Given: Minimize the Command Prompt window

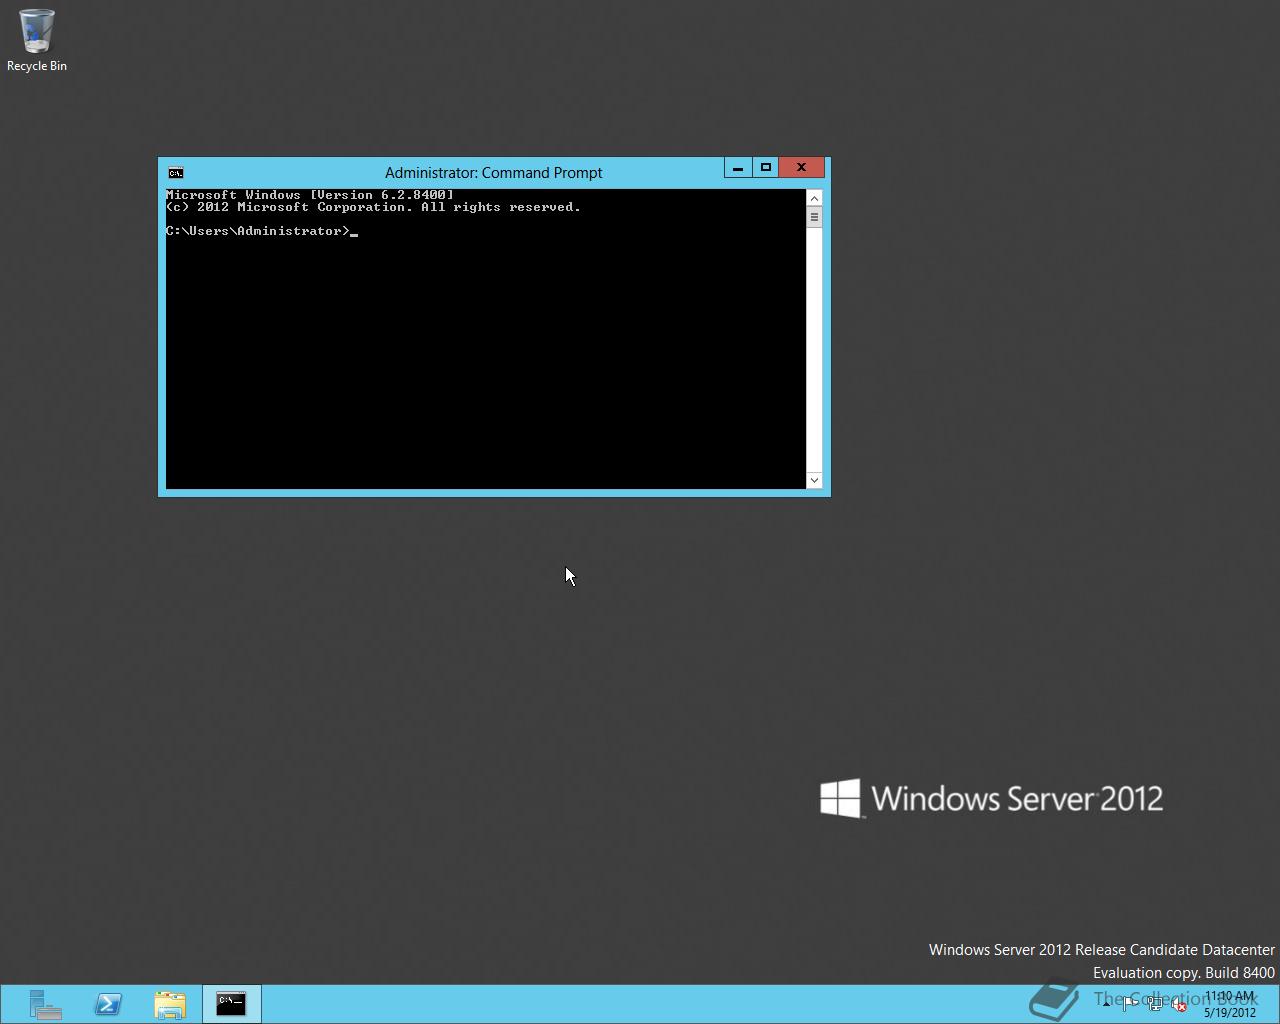Looking at the screenshot, I should tap(738, 168).
